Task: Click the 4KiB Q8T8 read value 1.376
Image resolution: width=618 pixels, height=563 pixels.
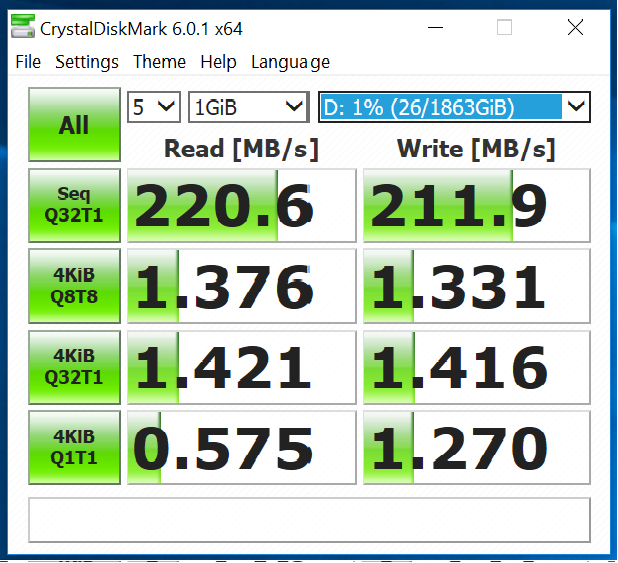Action: coord(242,286)
